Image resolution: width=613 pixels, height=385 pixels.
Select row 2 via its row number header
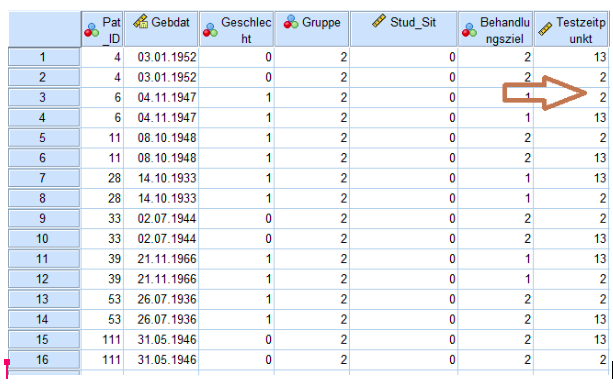tap(44, 77)
